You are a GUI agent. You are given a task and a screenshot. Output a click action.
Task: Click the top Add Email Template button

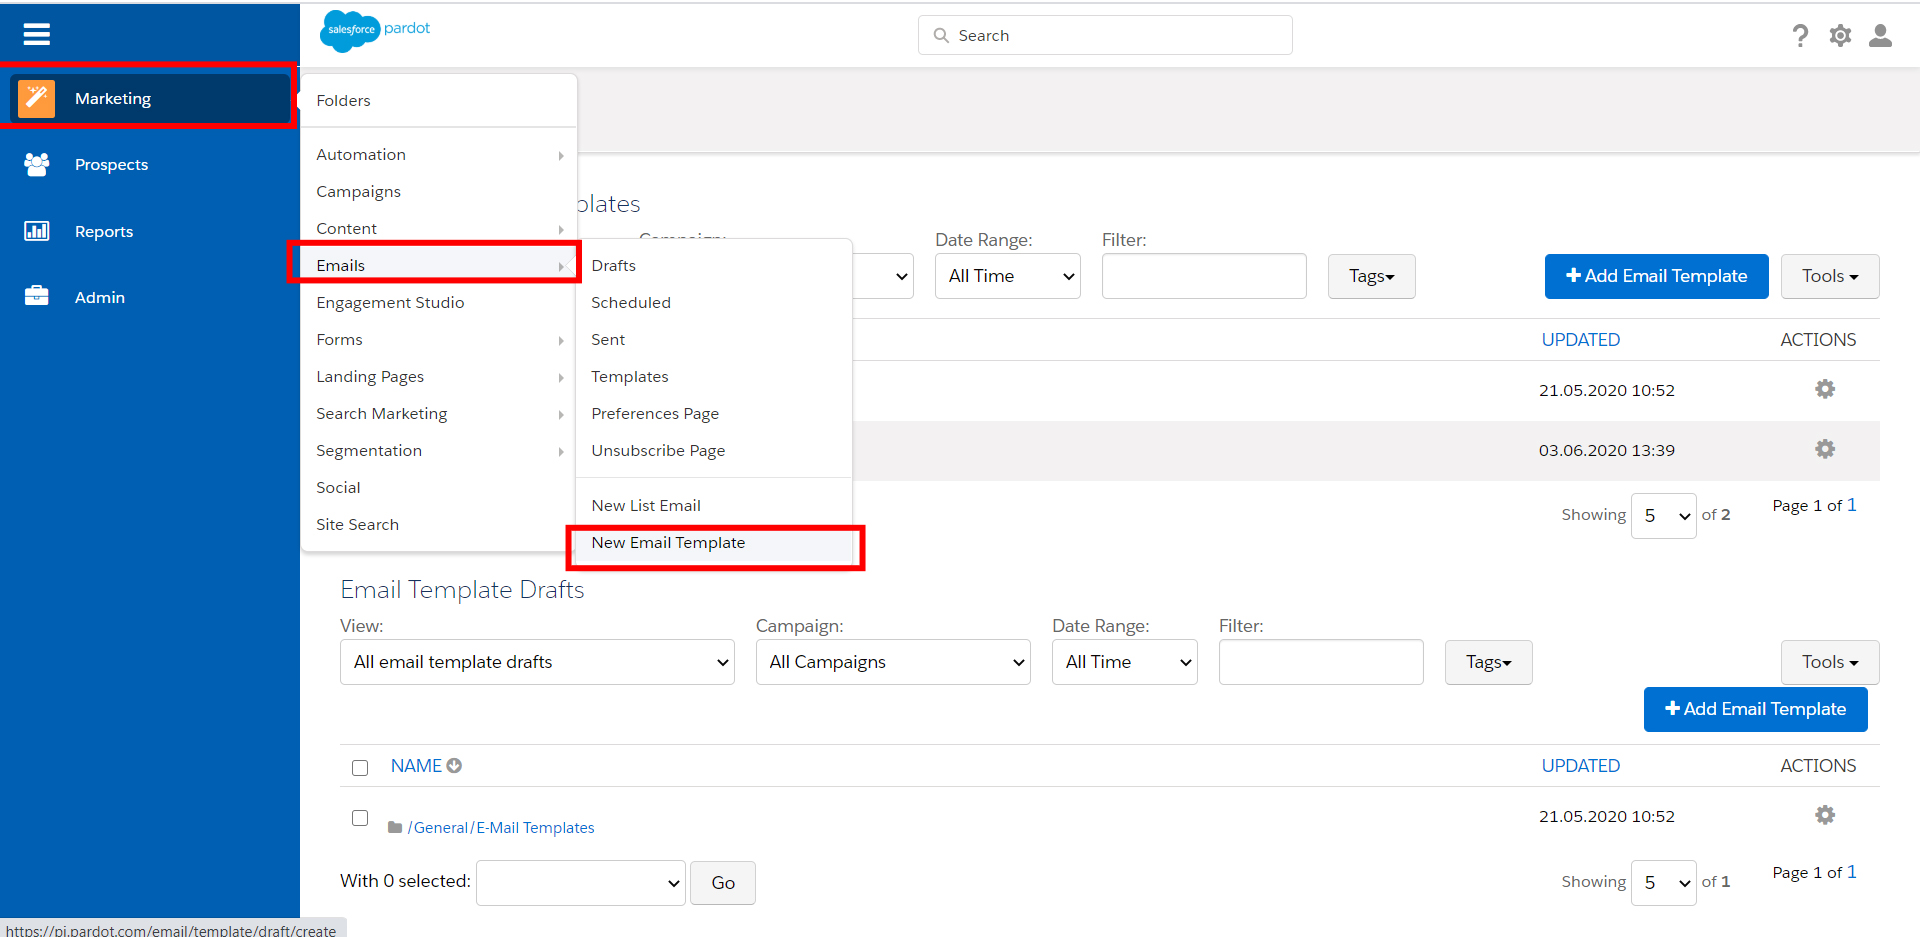tap(1656, 276)
